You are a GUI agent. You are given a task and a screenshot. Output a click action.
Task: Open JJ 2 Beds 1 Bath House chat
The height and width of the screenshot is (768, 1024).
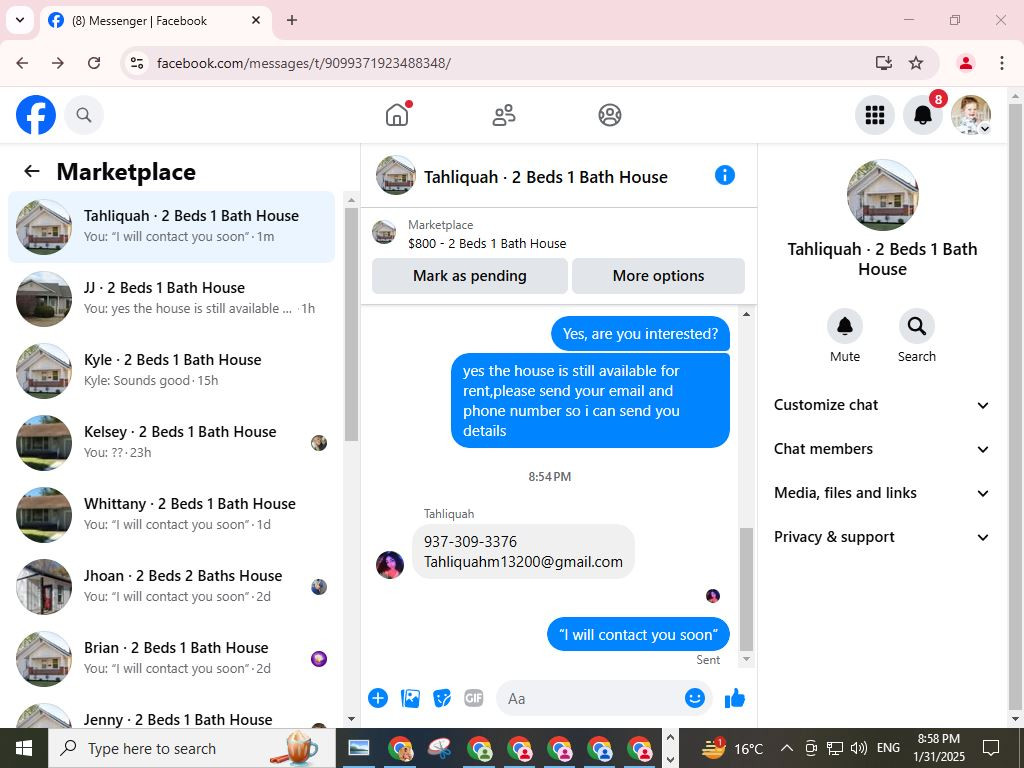171,298
